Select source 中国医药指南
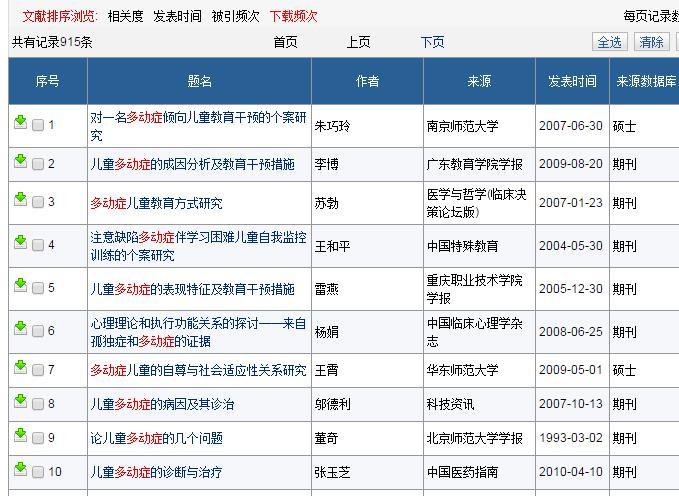 [462, 472]
